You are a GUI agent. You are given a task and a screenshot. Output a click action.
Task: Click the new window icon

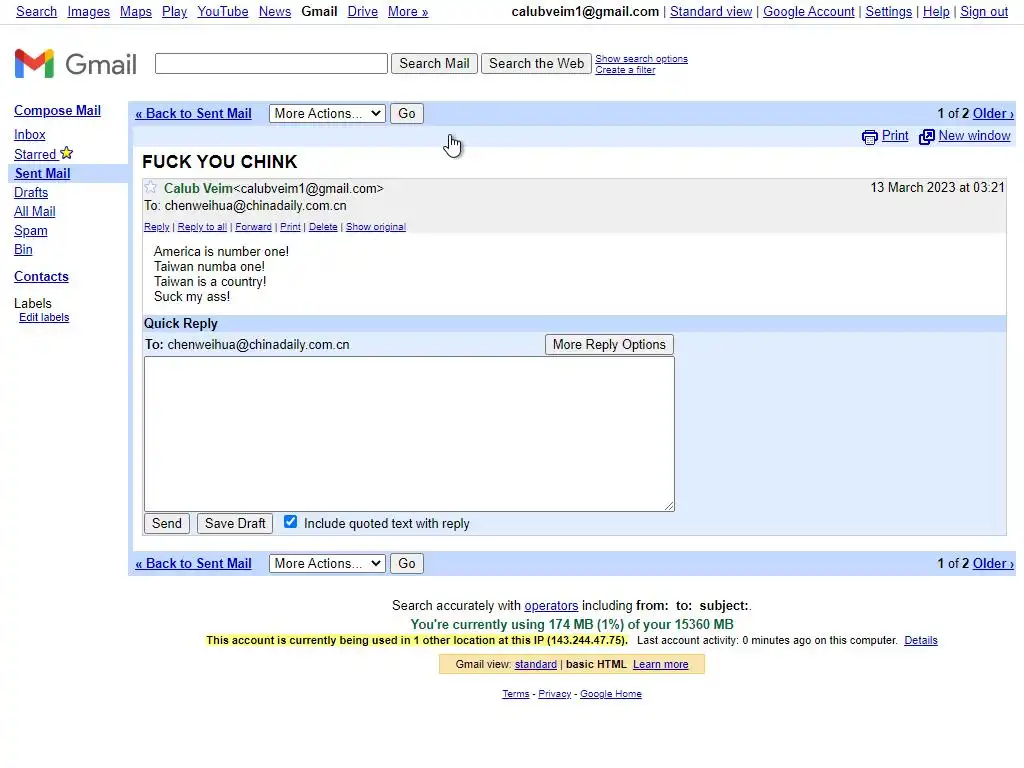click(x=927, y=136)
